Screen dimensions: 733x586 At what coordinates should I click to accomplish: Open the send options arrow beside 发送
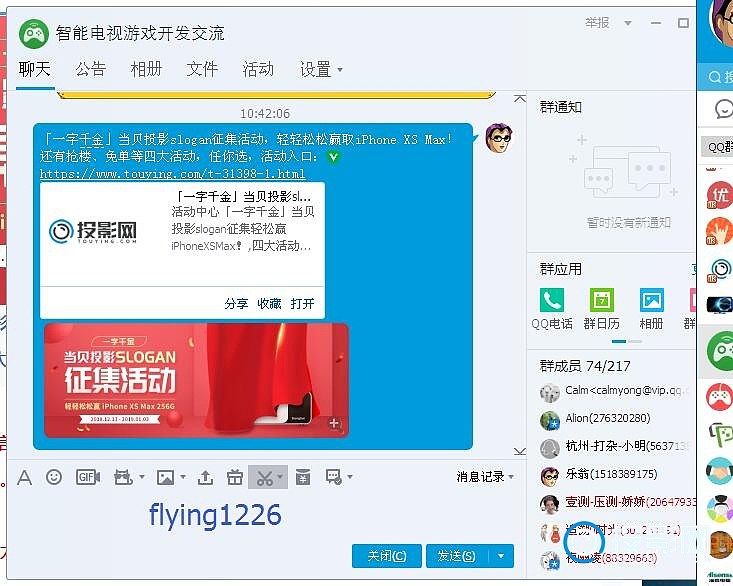[x=501, y=556]
